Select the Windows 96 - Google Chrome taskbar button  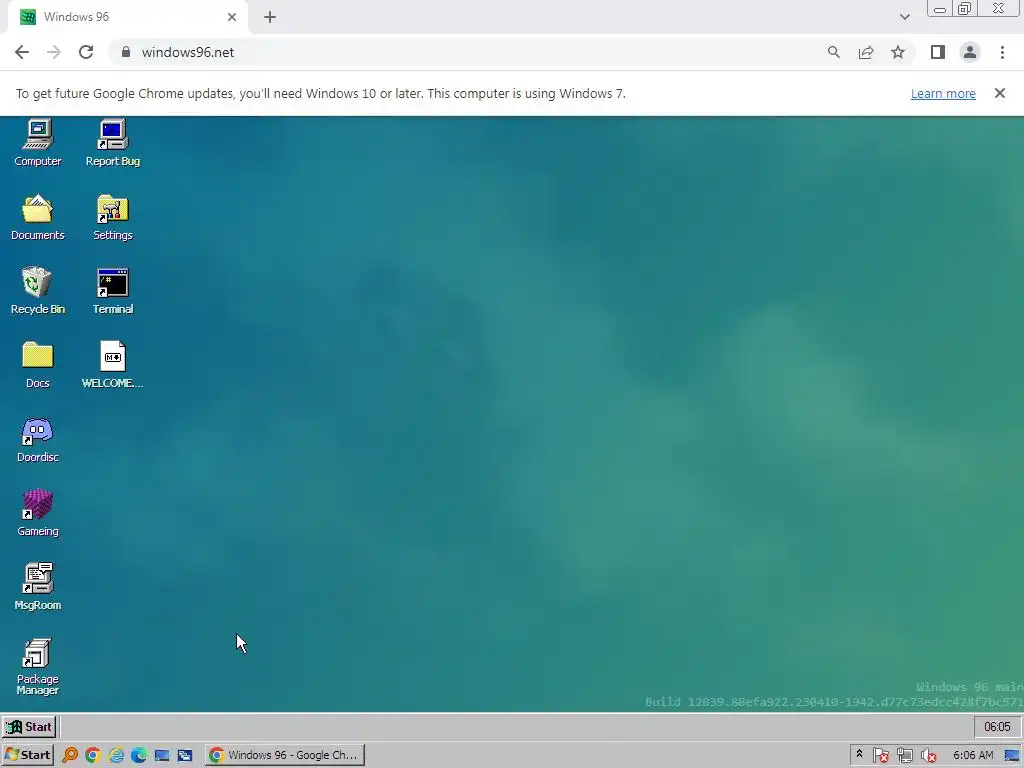285,755
